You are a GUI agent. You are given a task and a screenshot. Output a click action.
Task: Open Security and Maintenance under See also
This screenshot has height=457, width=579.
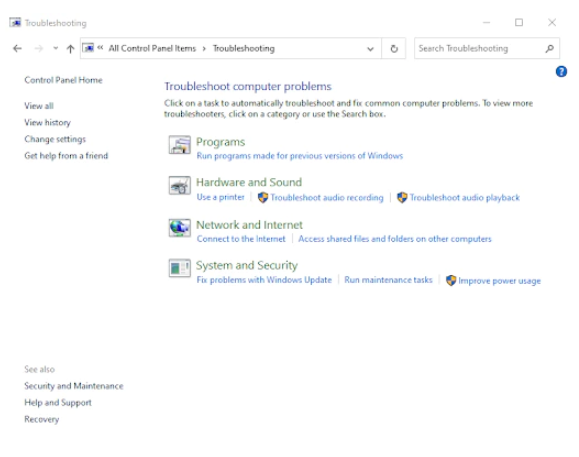[74, 386]
